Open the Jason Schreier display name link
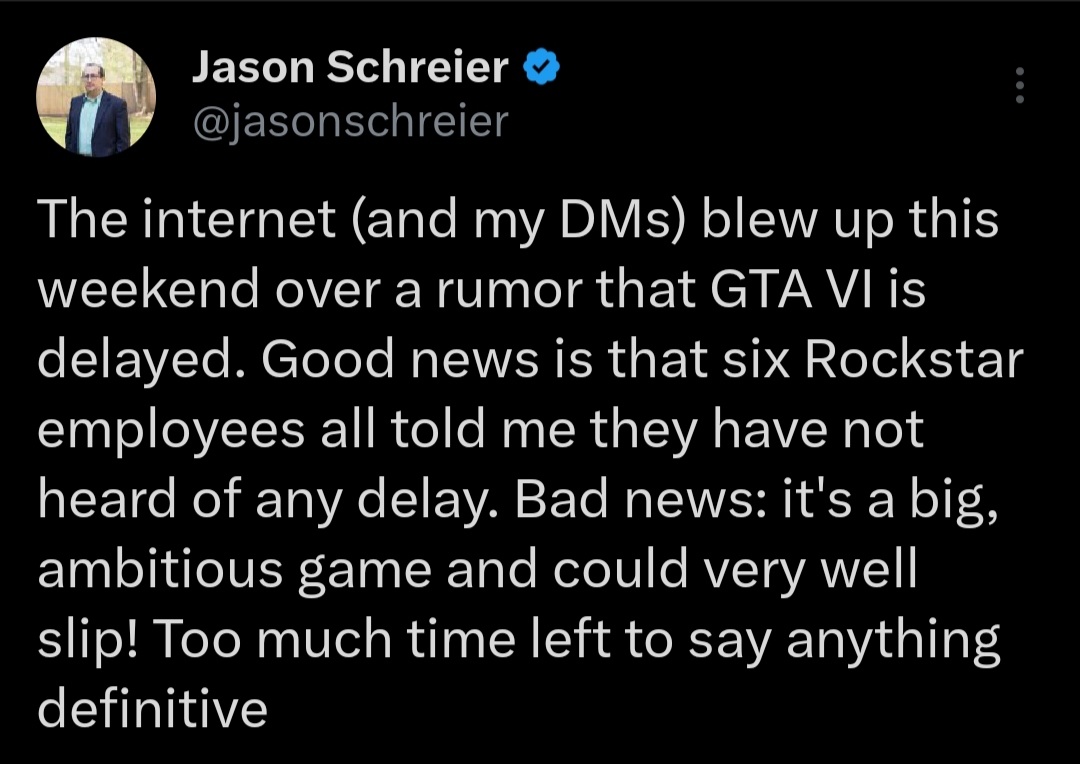 click(x=350, y=68)
